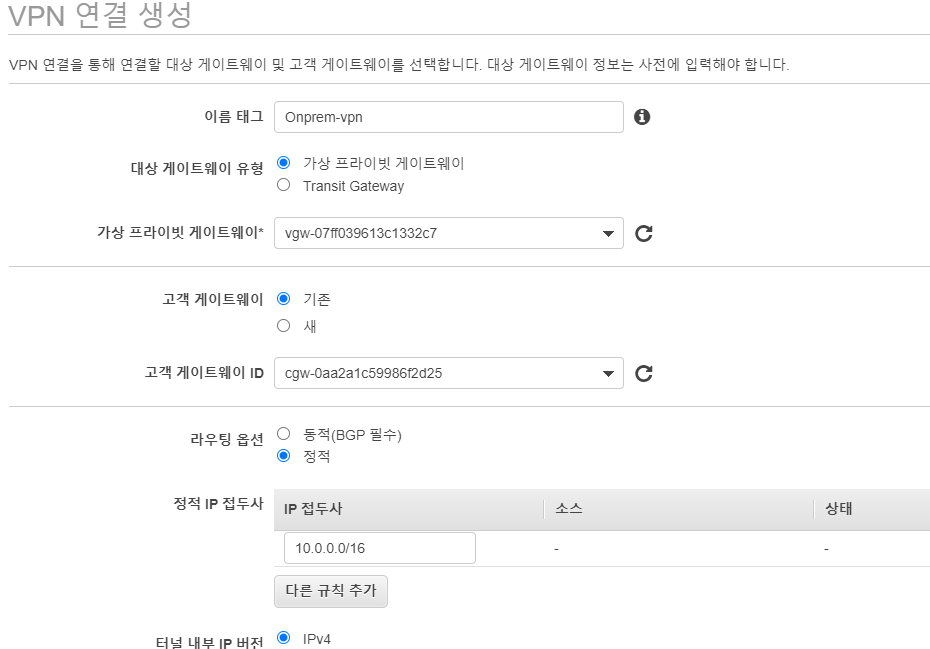Refresh the customer gateway ID list
The image size is (930, 649).
[644, 373]
